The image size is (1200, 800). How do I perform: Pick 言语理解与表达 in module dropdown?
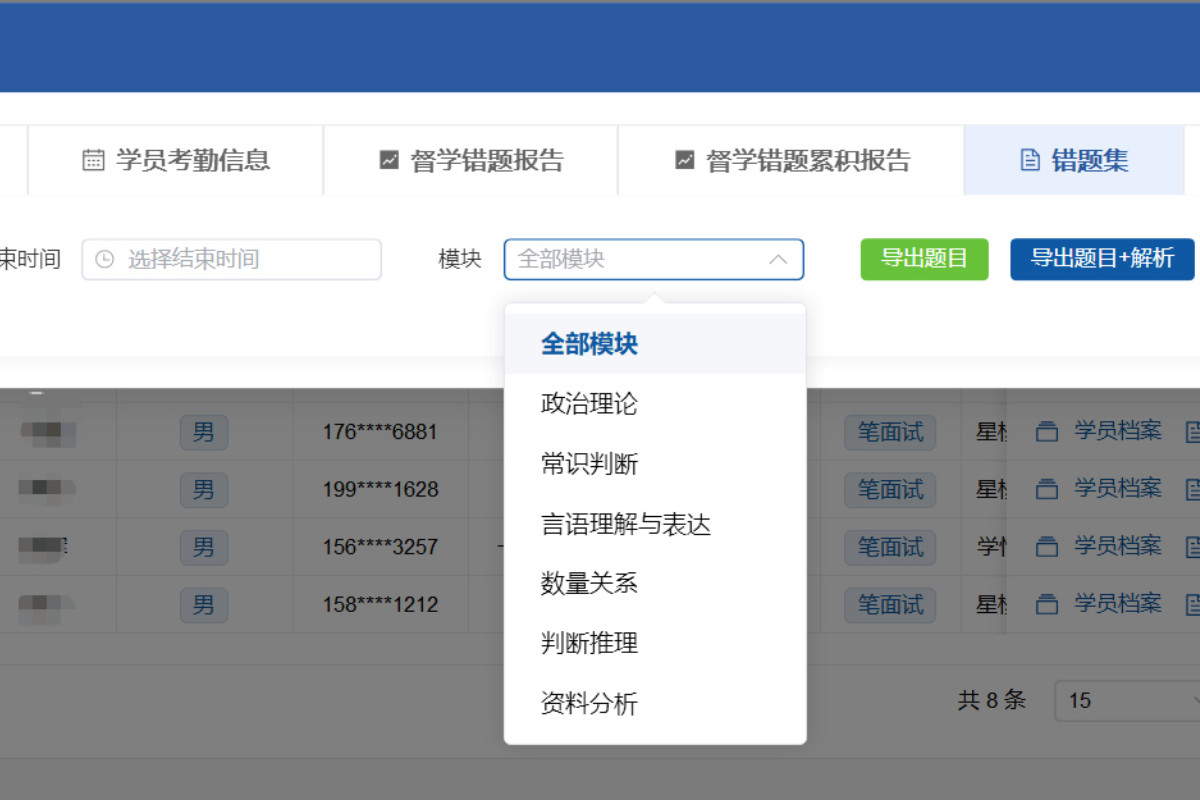pos(625,524)
